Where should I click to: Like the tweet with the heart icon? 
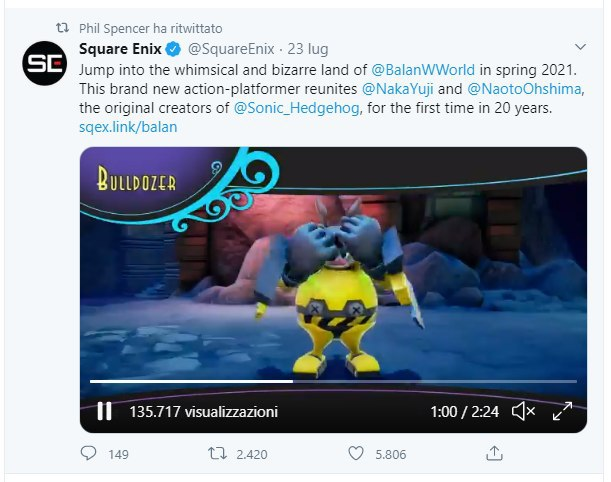click(x=356, y=454)
